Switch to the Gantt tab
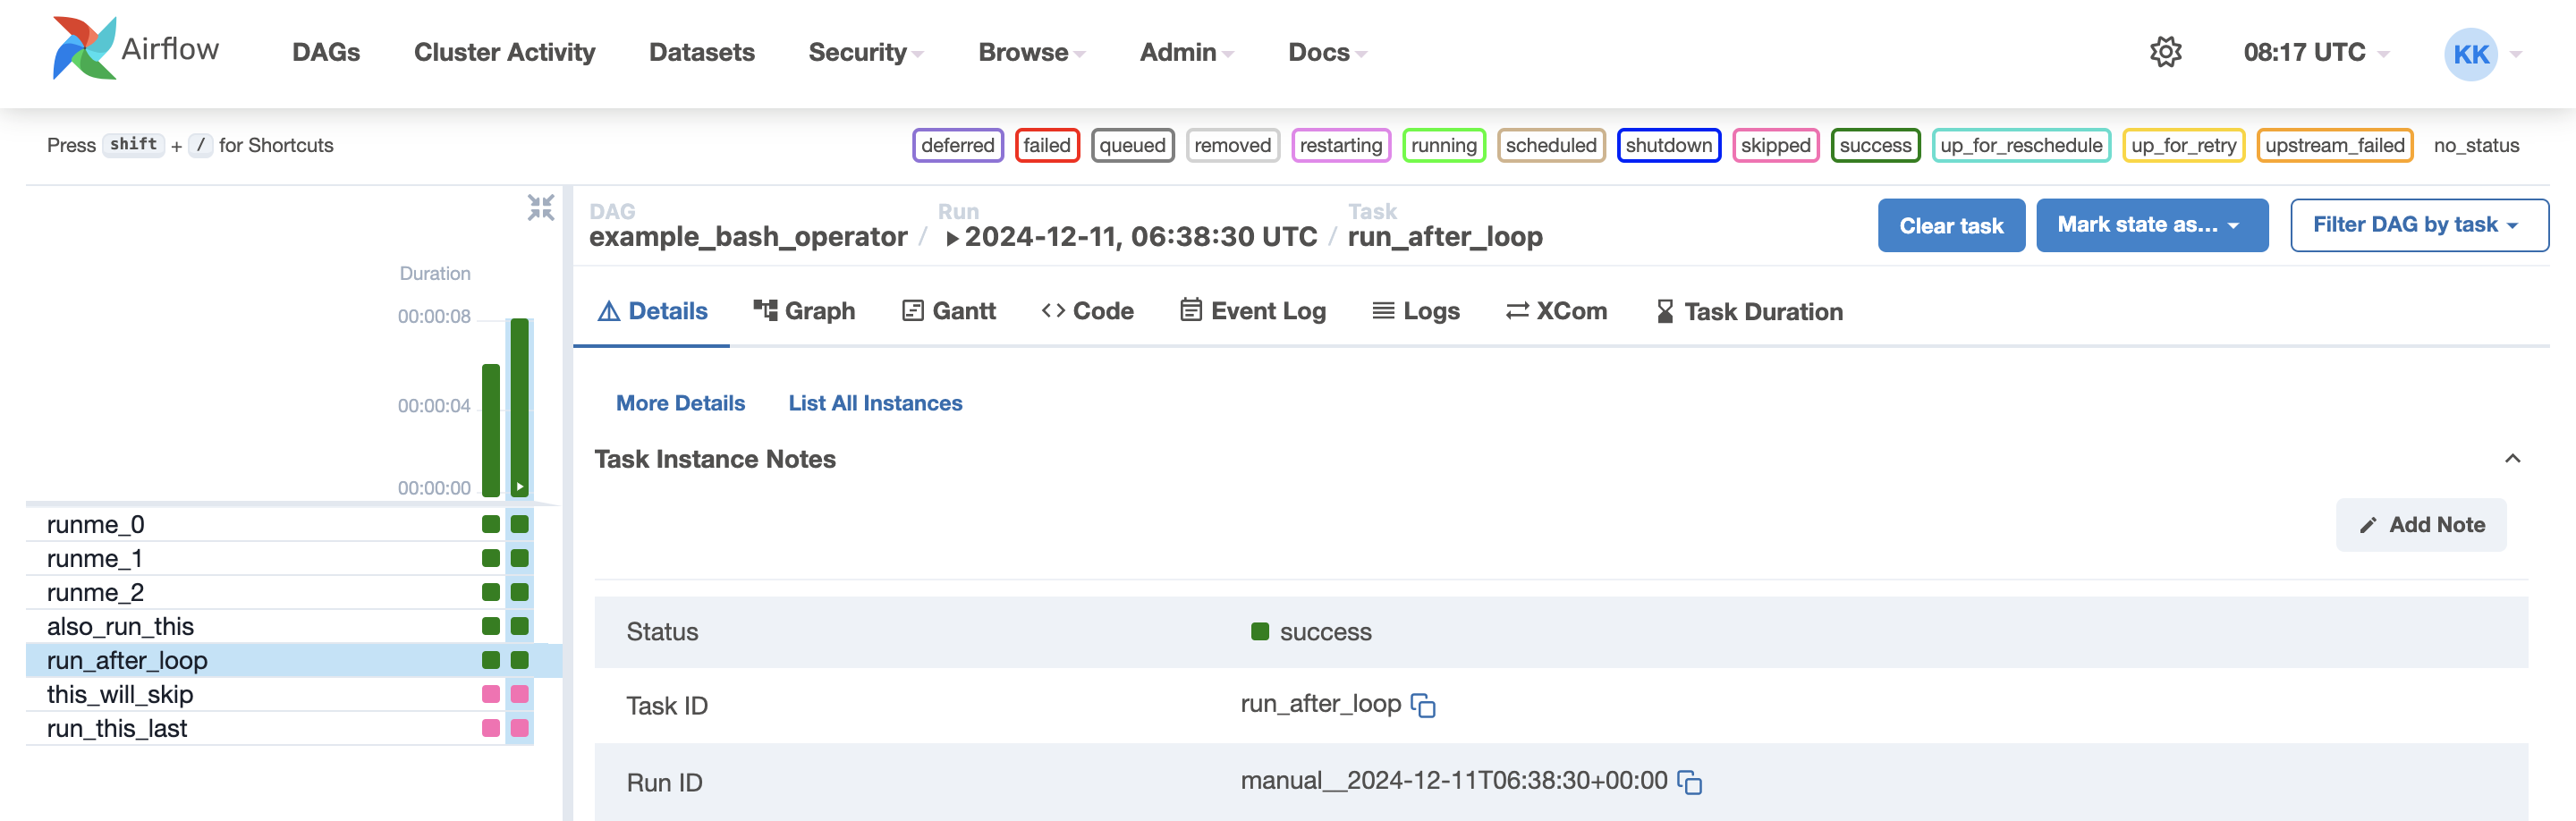This screenshot has width=2576, height=821. [x=948, y=311]
